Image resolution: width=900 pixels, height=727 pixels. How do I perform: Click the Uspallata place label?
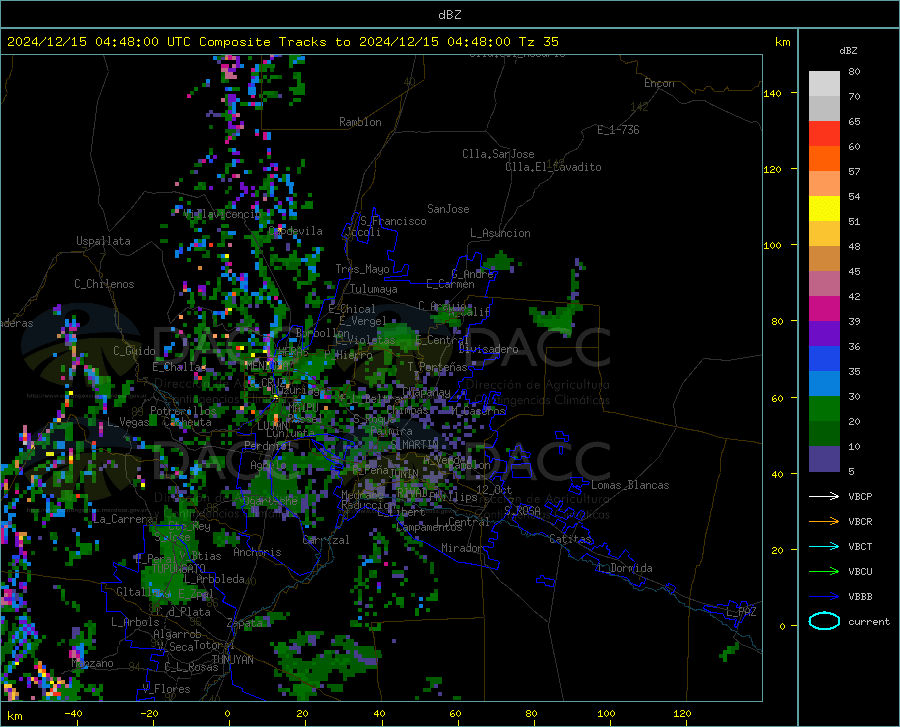(103, 241)
